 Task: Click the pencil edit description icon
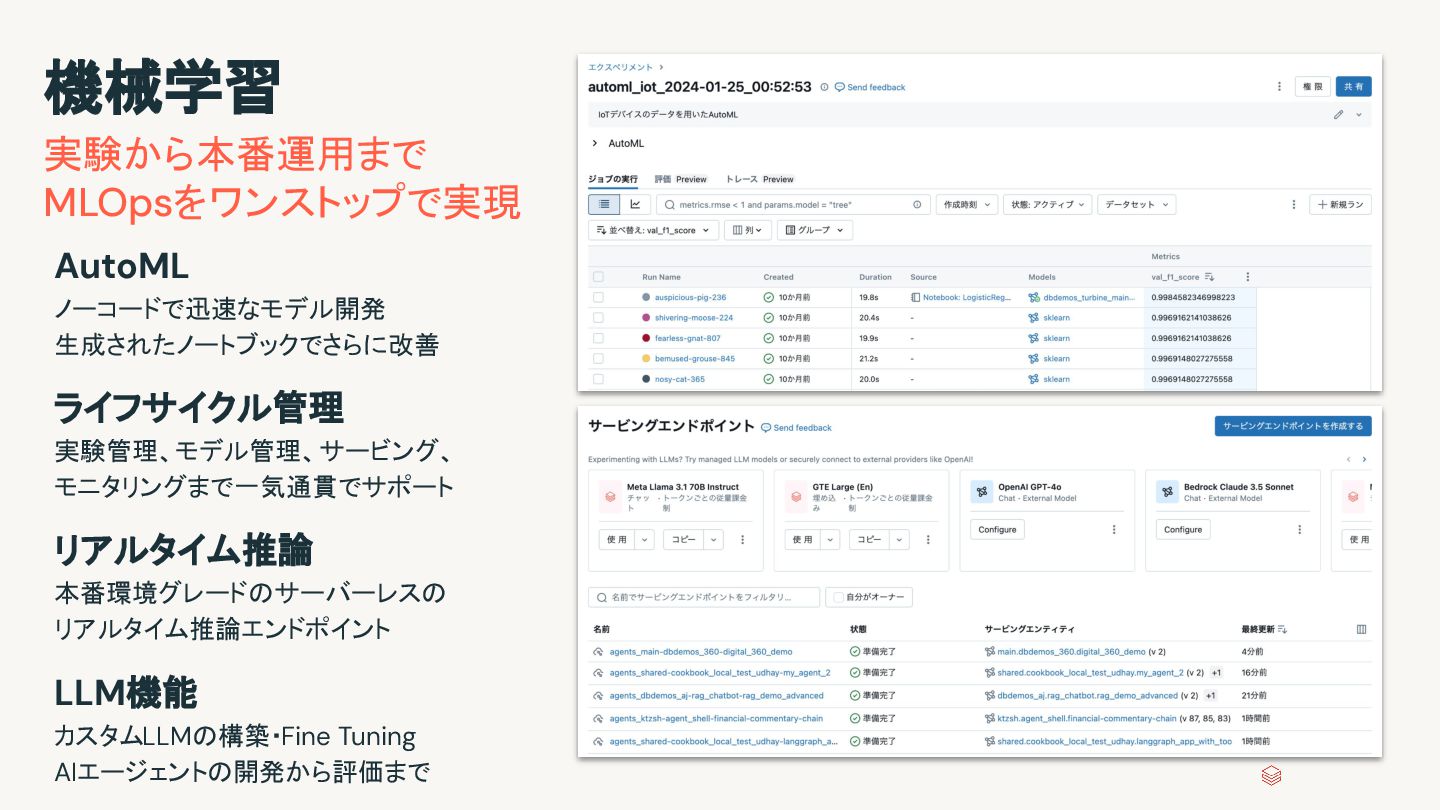pos(1338,115)
